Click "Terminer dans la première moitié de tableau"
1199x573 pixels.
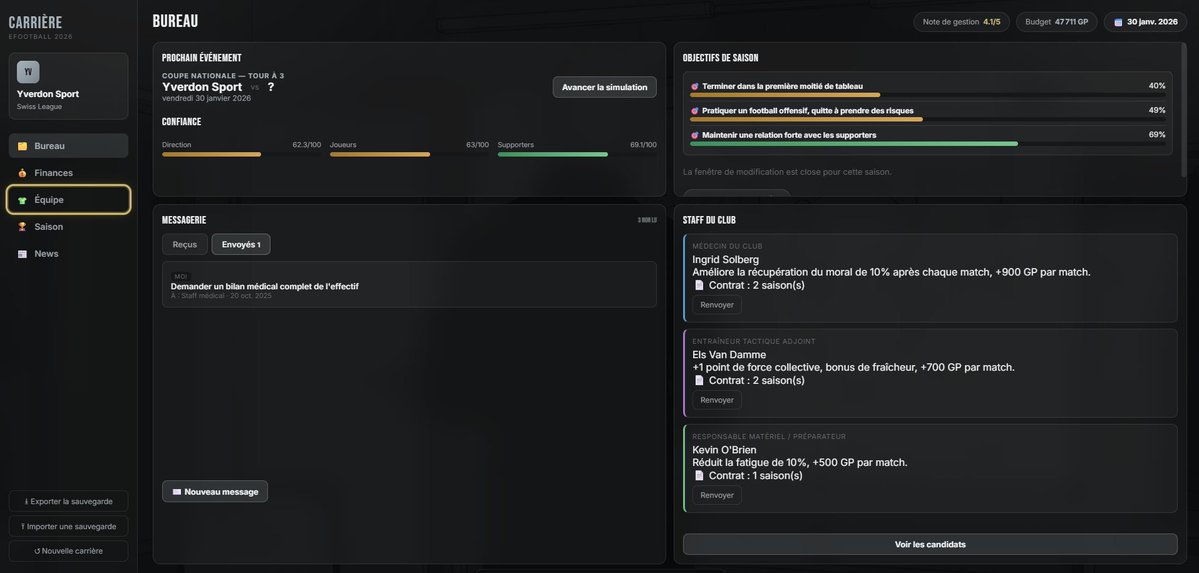coord(782,86)
